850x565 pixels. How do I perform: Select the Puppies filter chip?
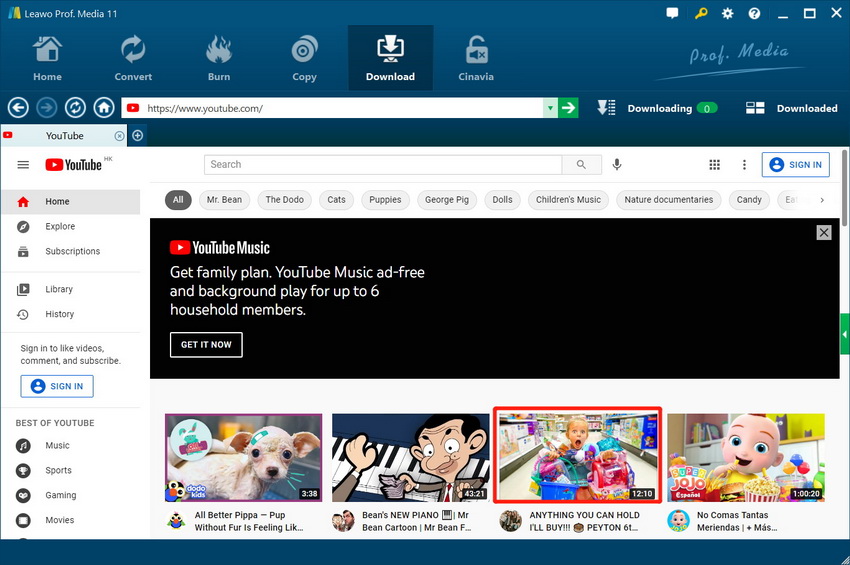click(x=385, y=200)
